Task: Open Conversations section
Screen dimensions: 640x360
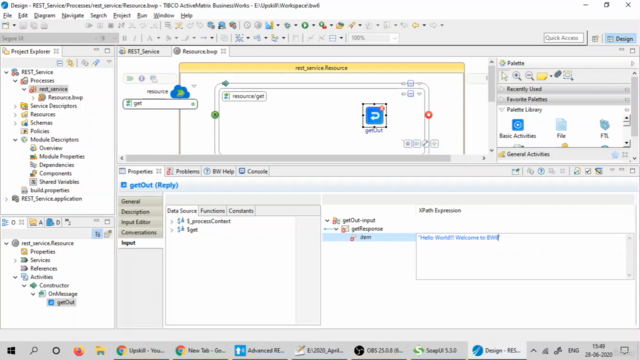Action: [140, 233]
